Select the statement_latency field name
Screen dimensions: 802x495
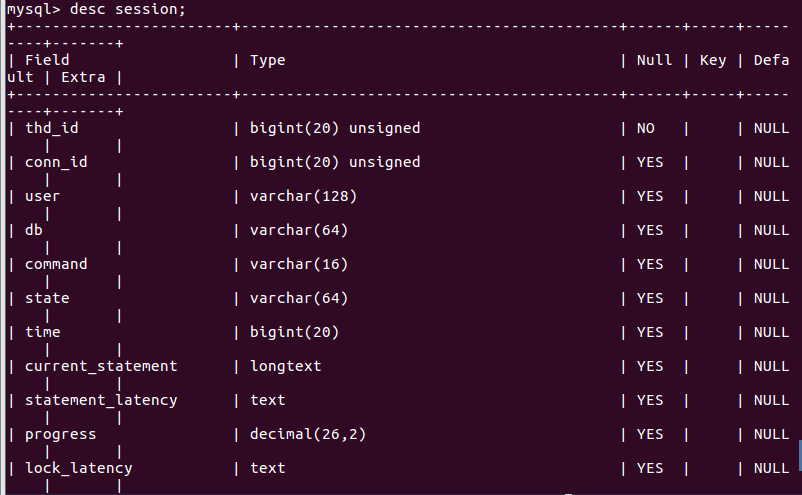coord(101,400)
